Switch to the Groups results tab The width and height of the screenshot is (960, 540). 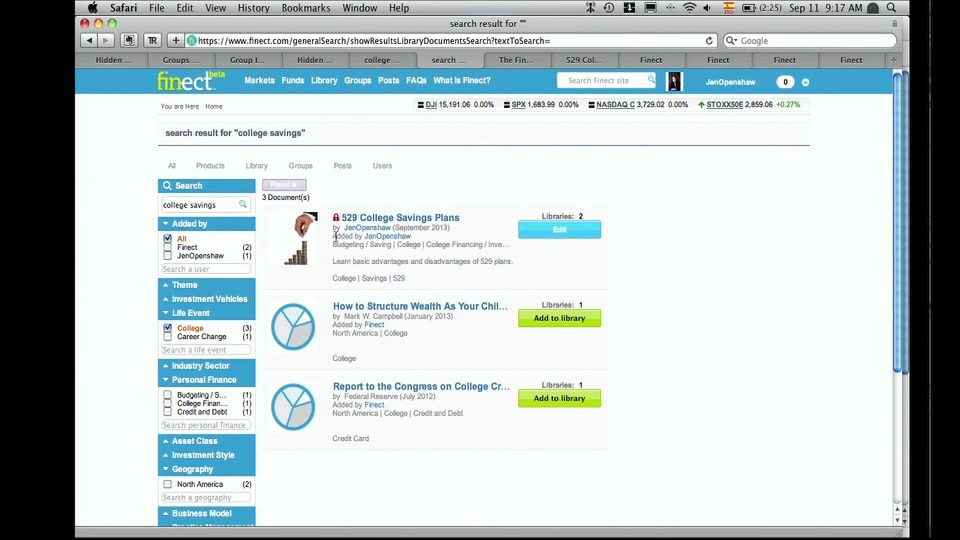[301, 166]
